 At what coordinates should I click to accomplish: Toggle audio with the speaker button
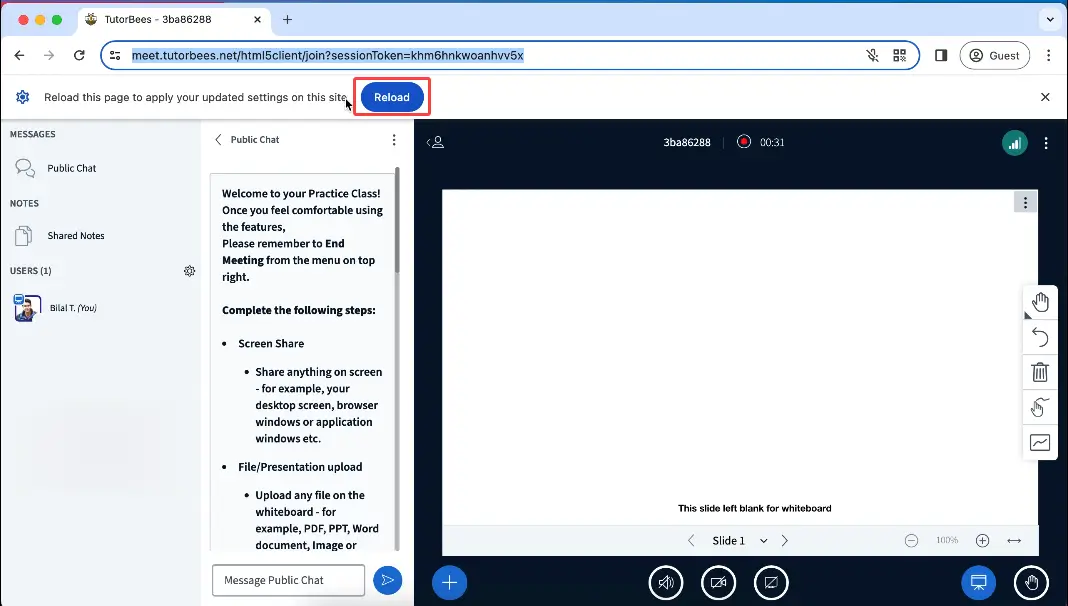[666, 582]
